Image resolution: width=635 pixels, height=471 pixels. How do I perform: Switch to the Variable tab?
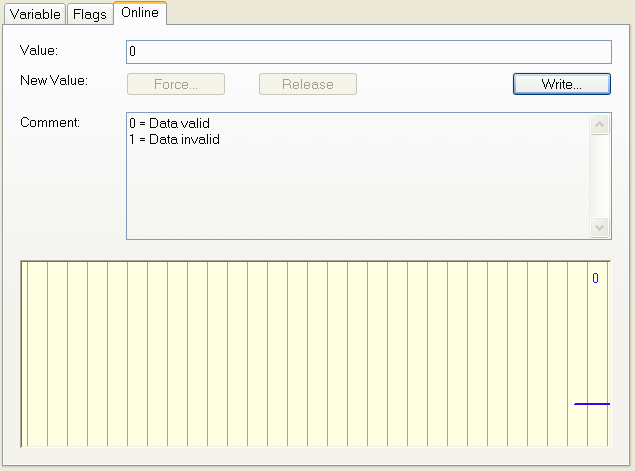(35, 14)
